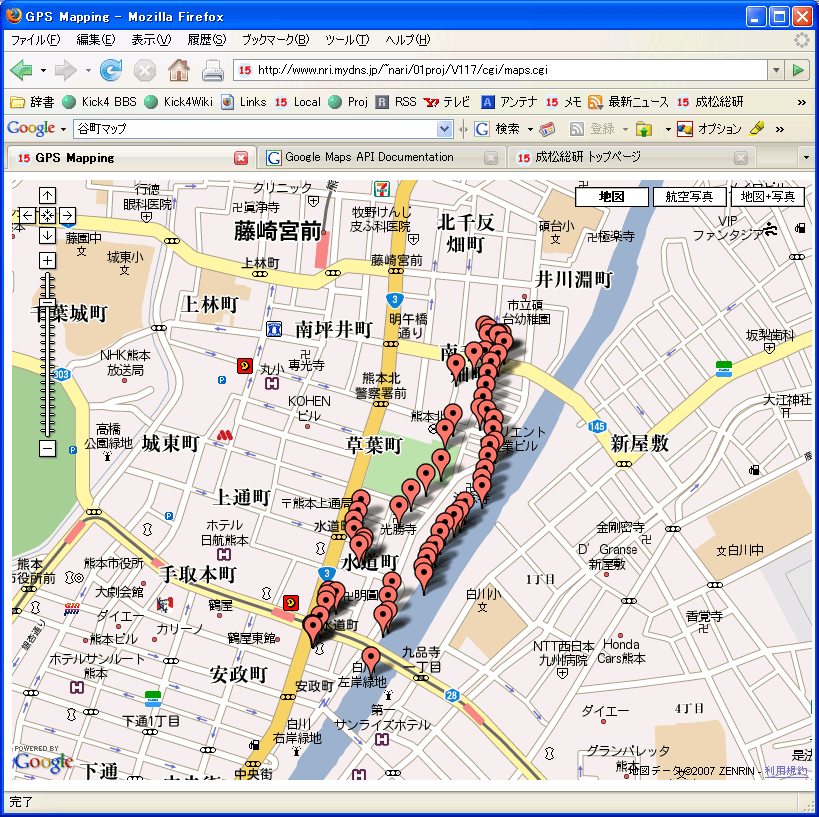Click the Google toolbar highlighter icon
819x817 pixels.
(757, 129)
